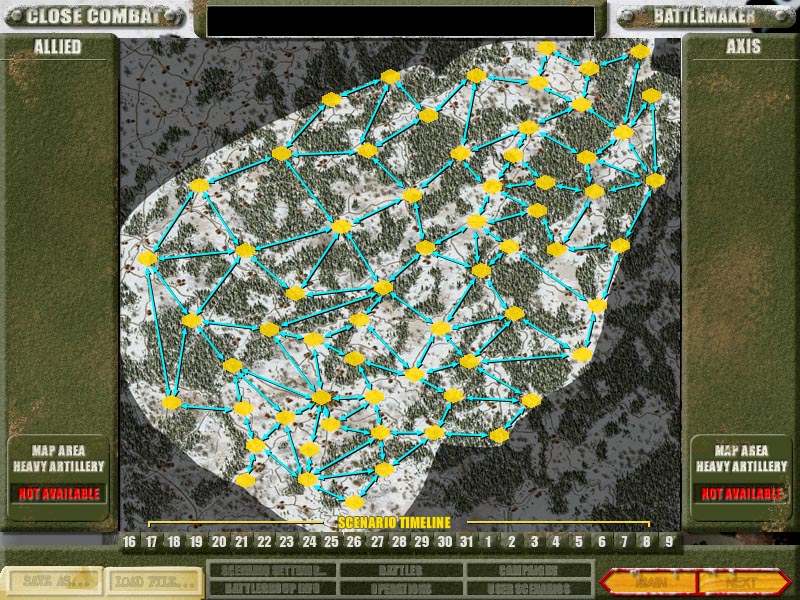Select the westernmost yellow map node
800x600 pixels.
click(x=147, y=258)
